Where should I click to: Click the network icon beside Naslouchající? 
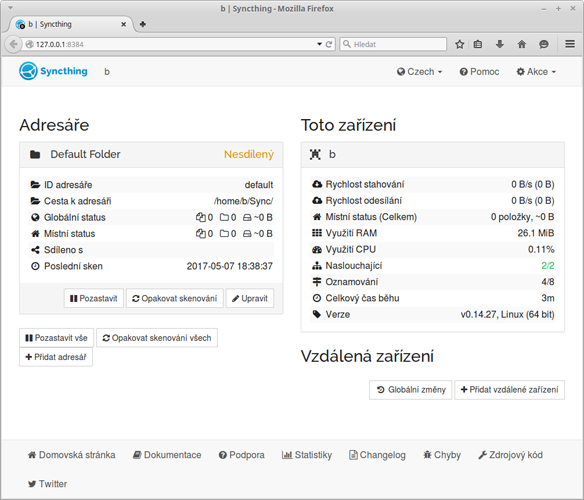[x=317, y=266]
